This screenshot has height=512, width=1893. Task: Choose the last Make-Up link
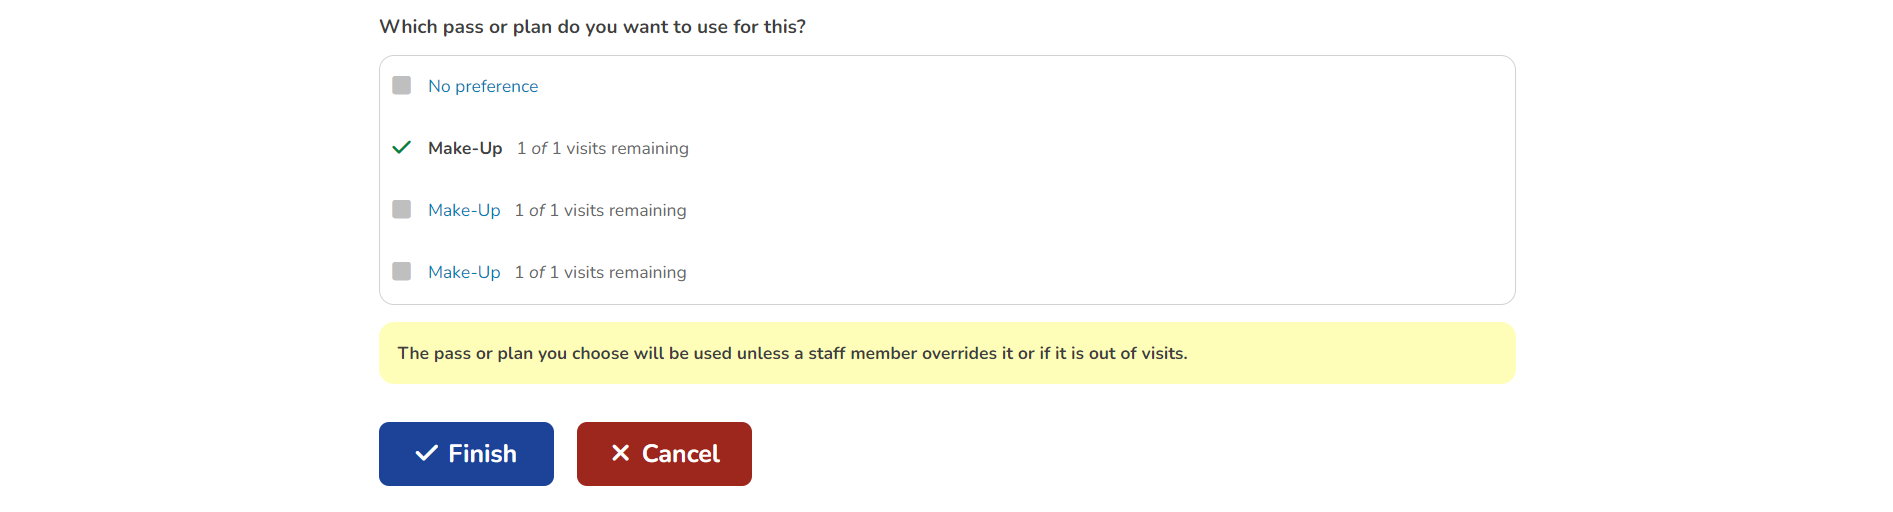tap(464, 272)
